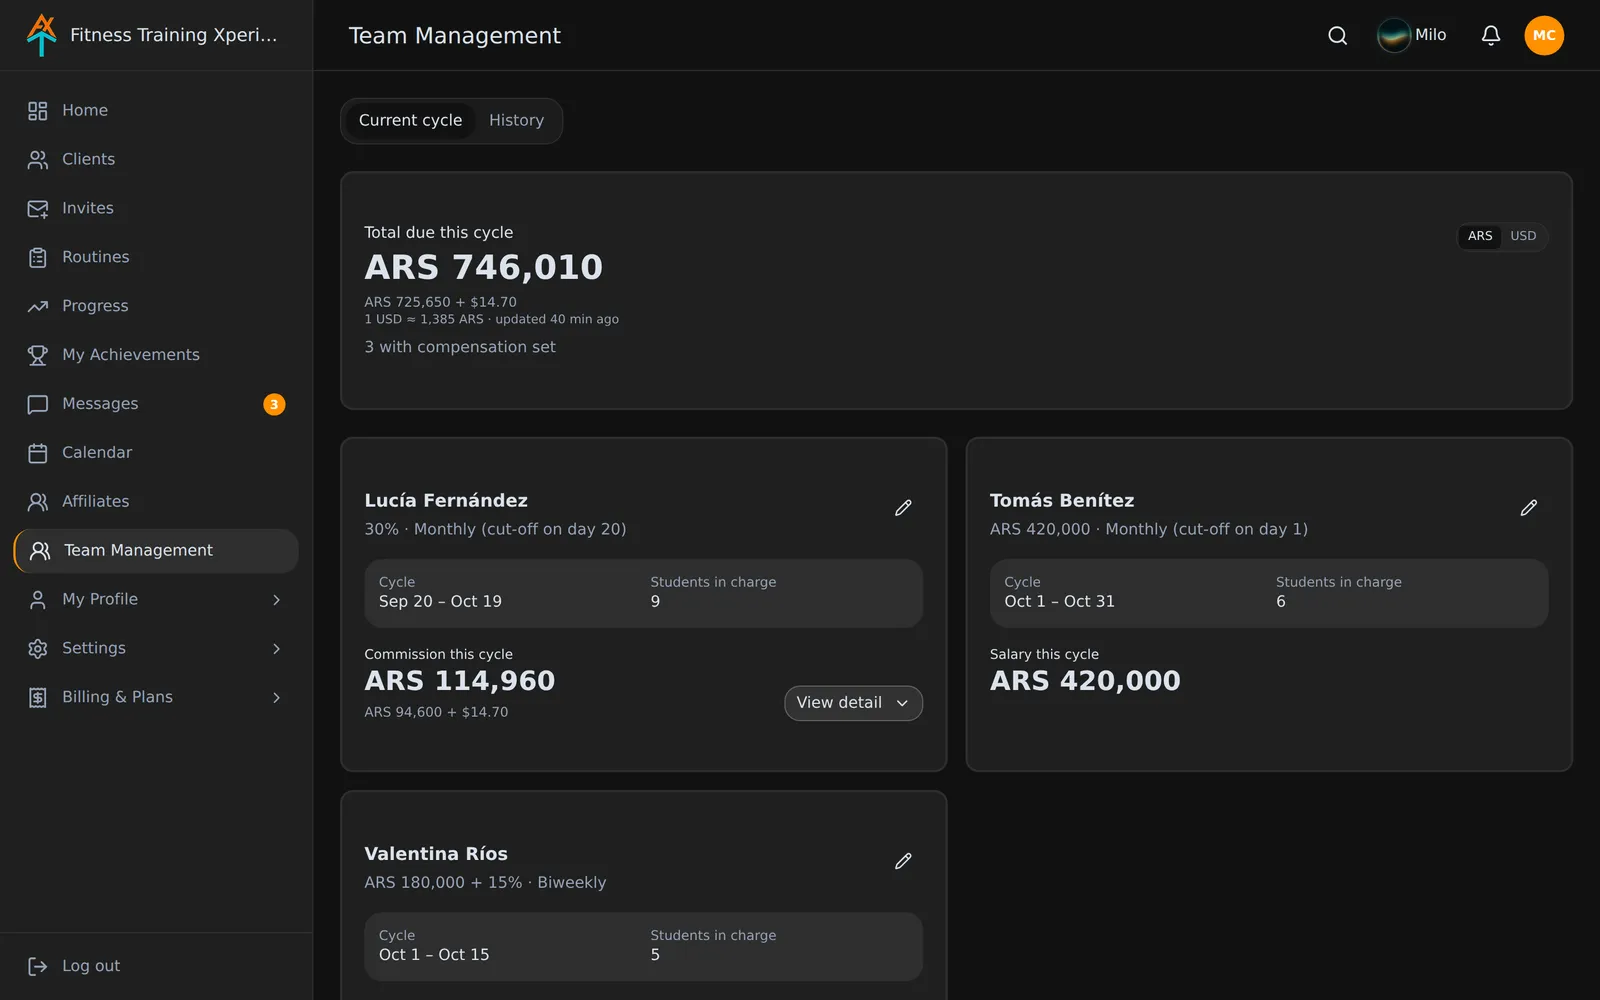
Task: Click the exchange rate updated 40 min ago line
Action: click(x=491, y=319)
